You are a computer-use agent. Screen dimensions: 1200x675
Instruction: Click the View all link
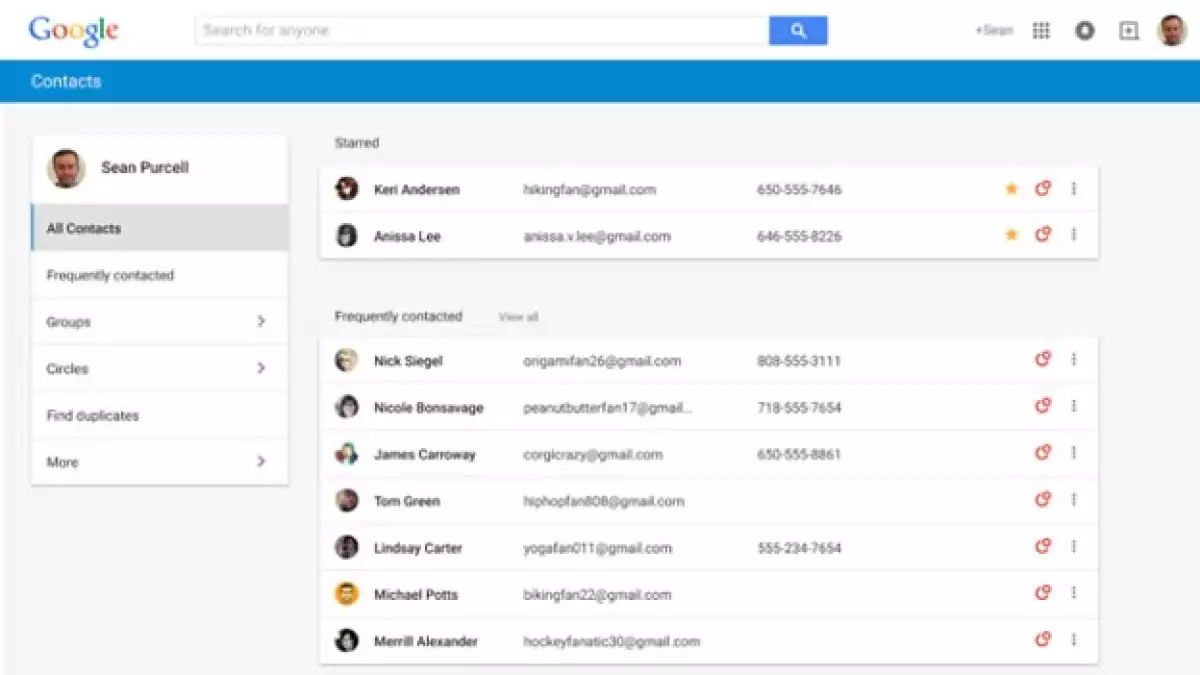click(518, 317)
